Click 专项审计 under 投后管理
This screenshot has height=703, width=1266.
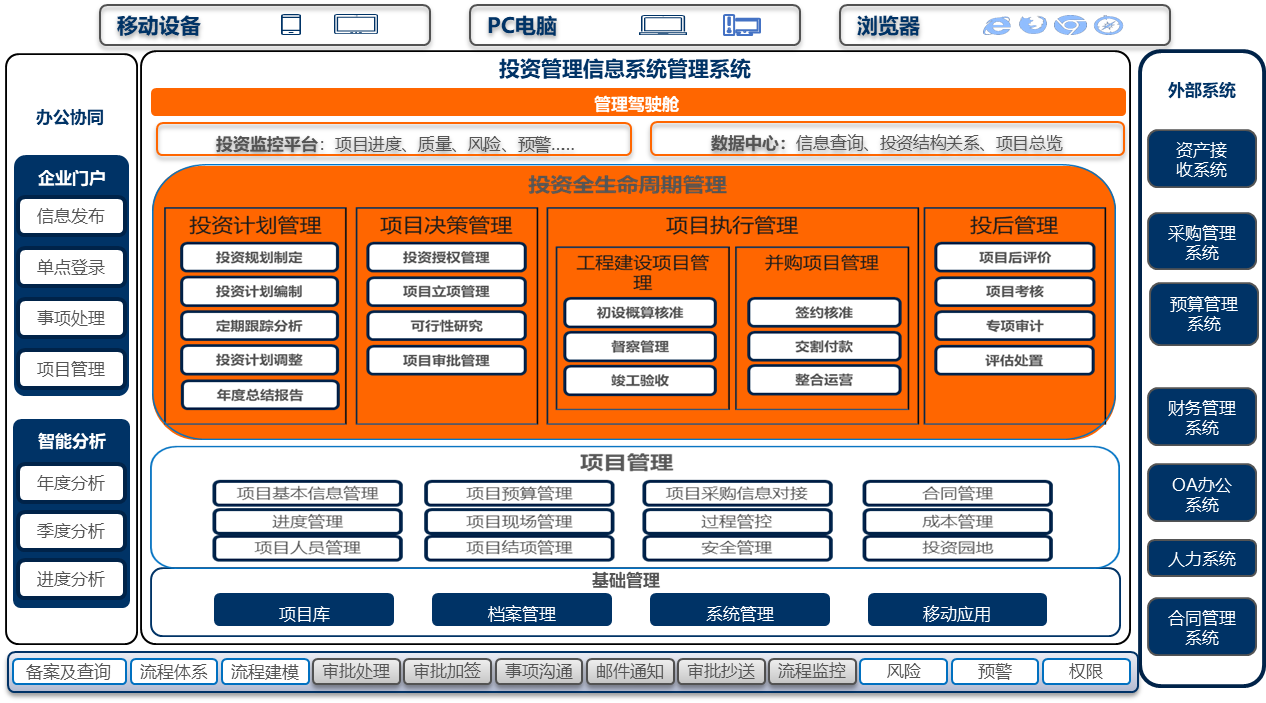pos(1014,326)
